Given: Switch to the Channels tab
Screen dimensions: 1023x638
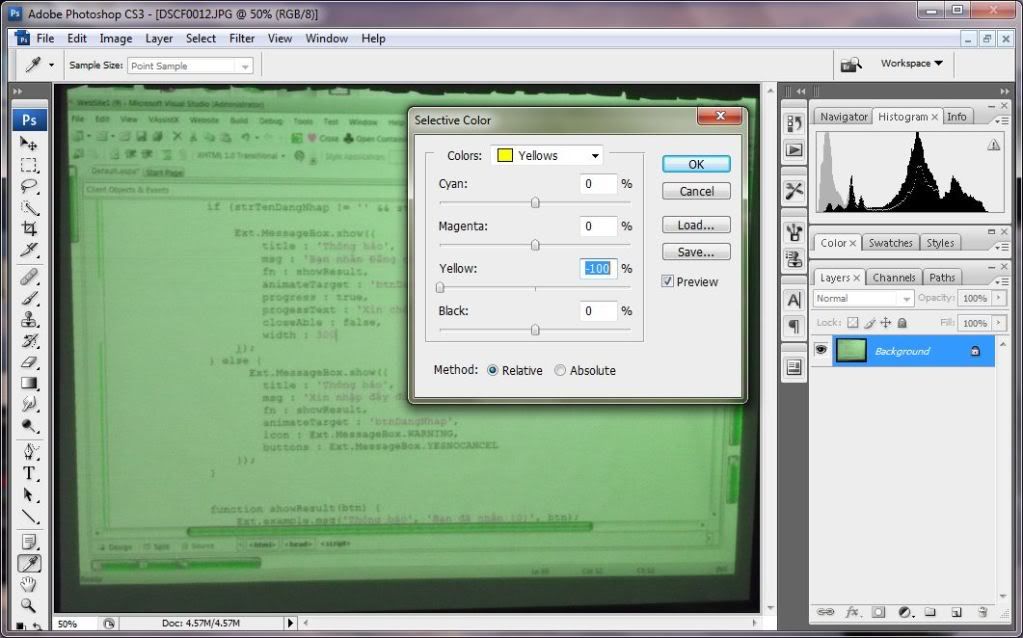Looking at the screenshot, I should pos(893,278).
